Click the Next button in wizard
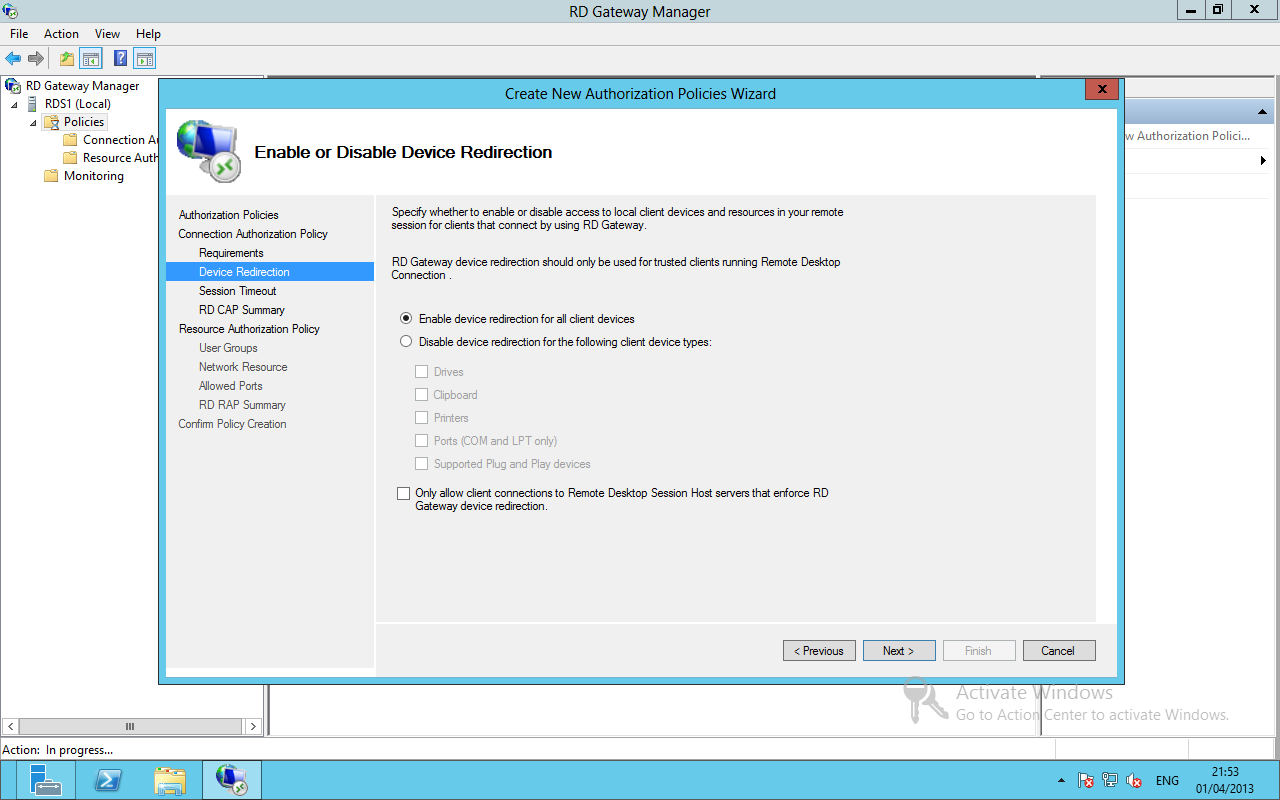This screenshot has height=800, width=1280. point(899,651)
